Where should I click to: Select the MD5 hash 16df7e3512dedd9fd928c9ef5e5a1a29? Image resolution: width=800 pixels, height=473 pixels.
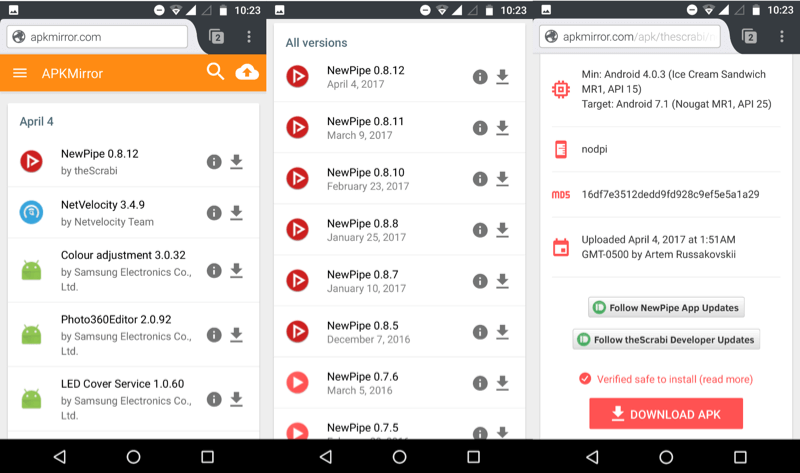(x=670, y=194)
